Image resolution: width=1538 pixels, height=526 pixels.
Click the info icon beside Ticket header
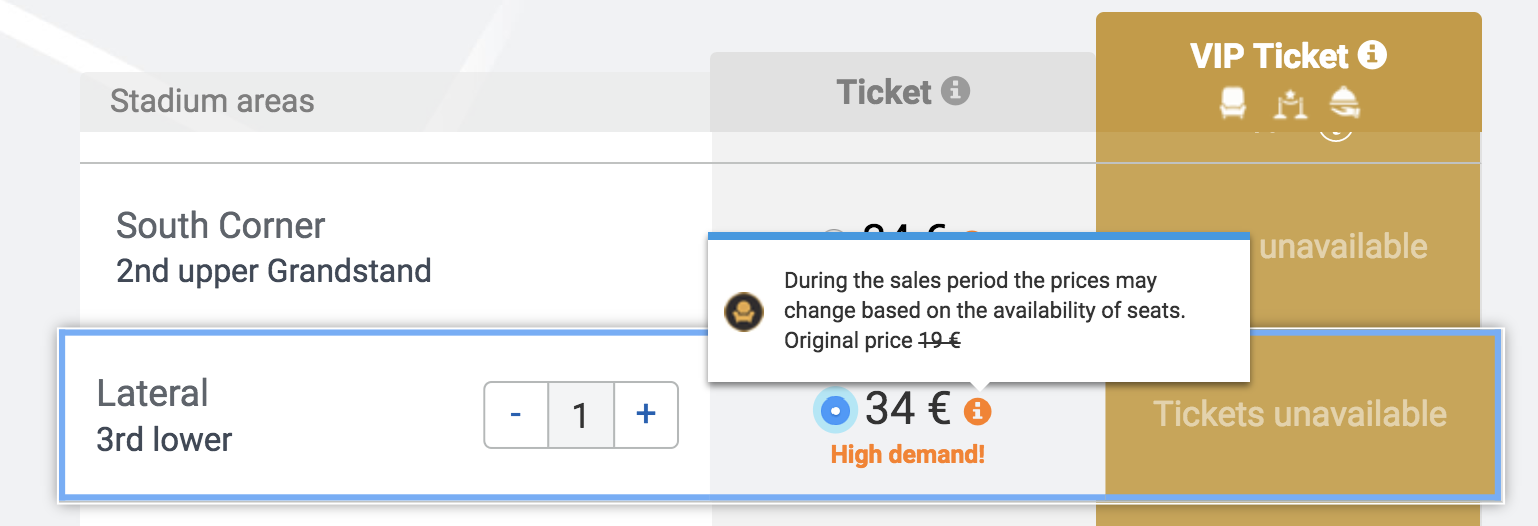pyautogui.click(x=956, y=92)
